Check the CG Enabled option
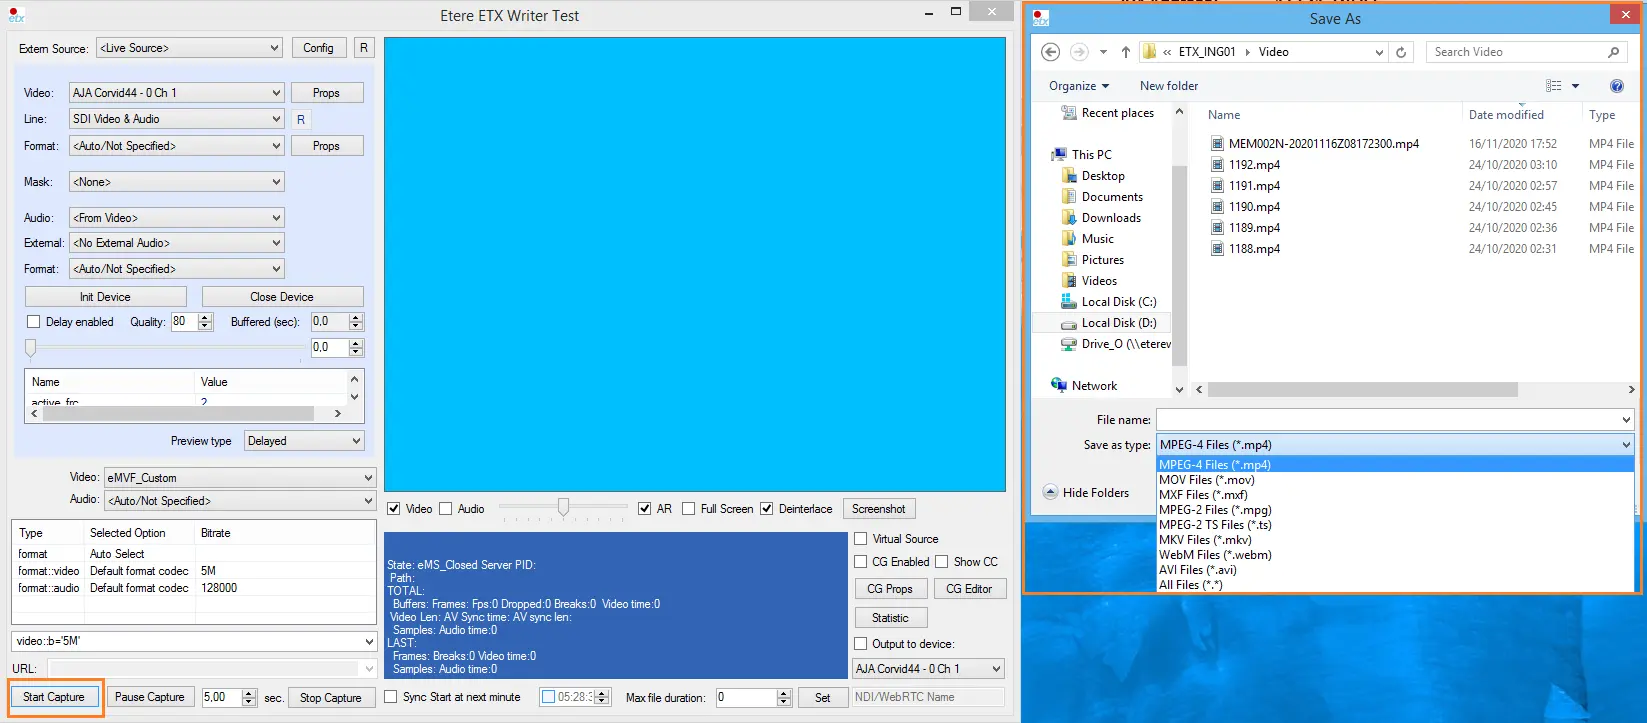Screen dimensions: 1647x723 pos(861,562)
